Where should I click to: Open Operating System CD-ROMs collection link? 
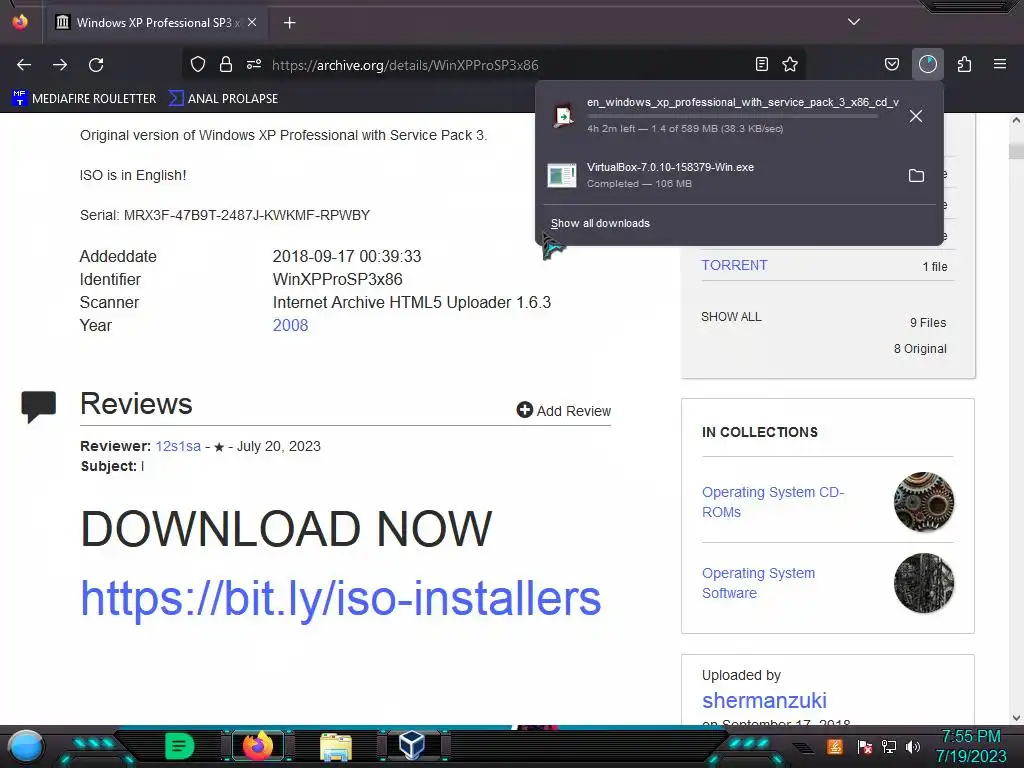(773, 502)
